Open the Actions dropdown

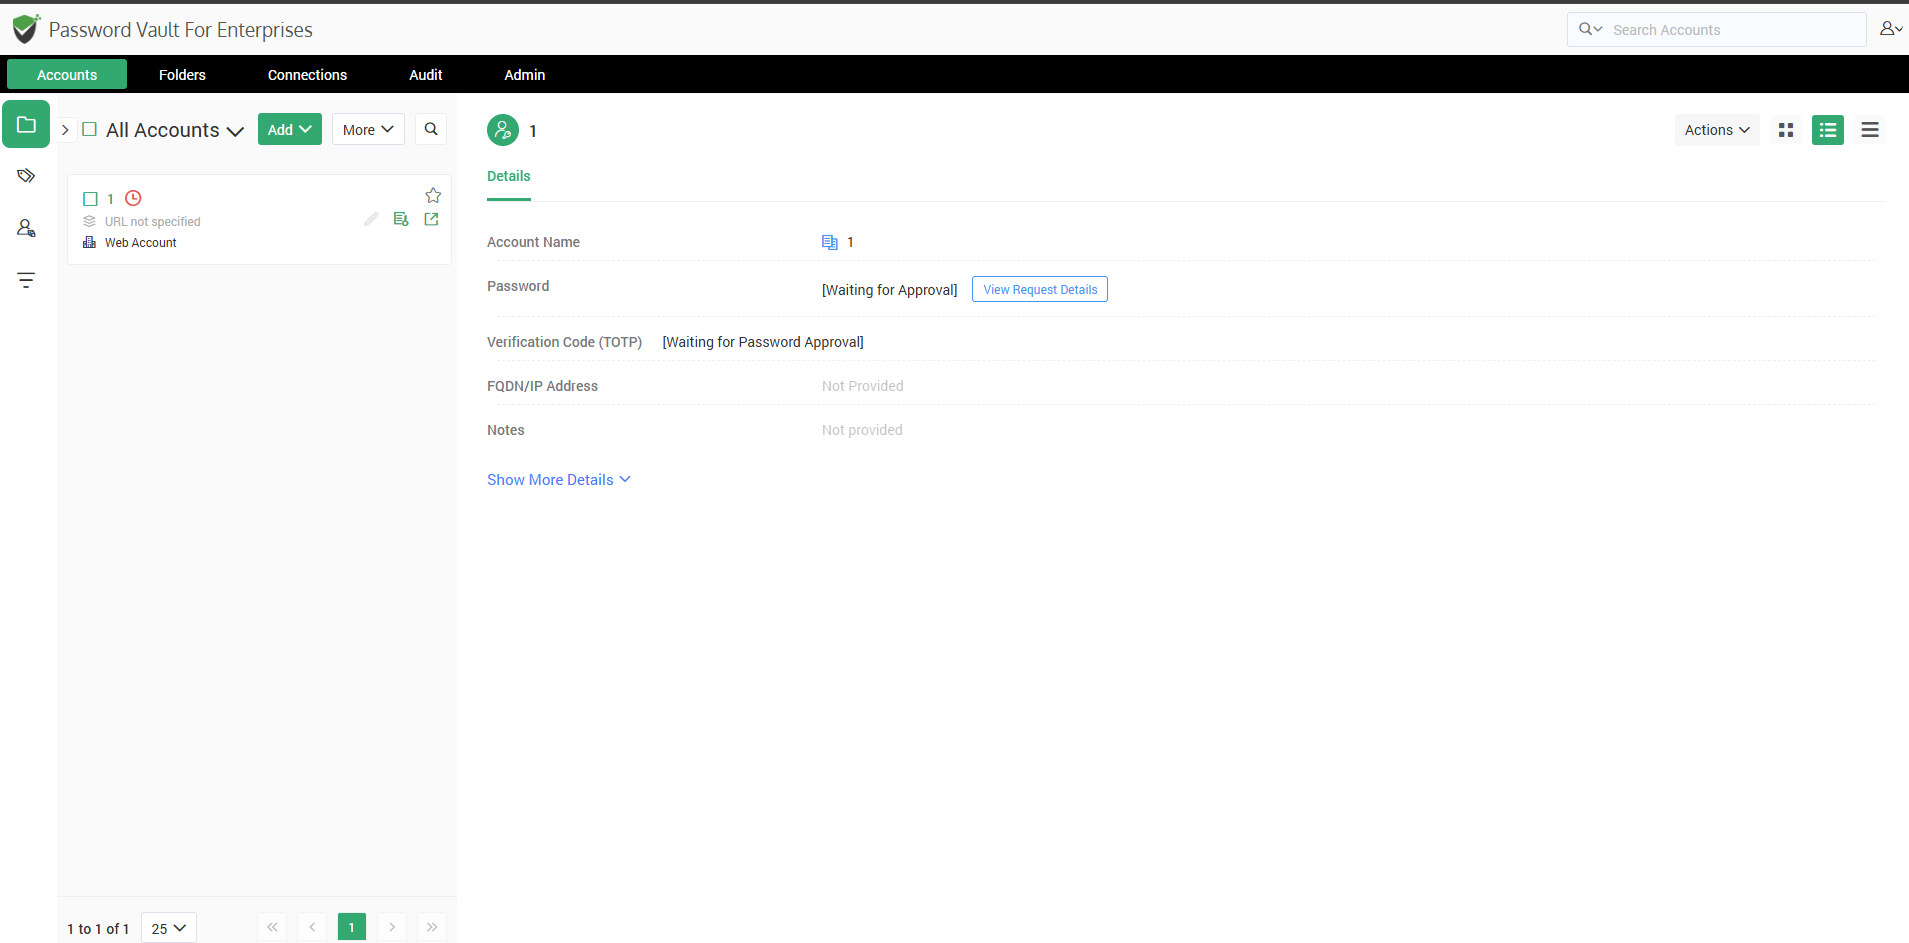click(1717, 130)
